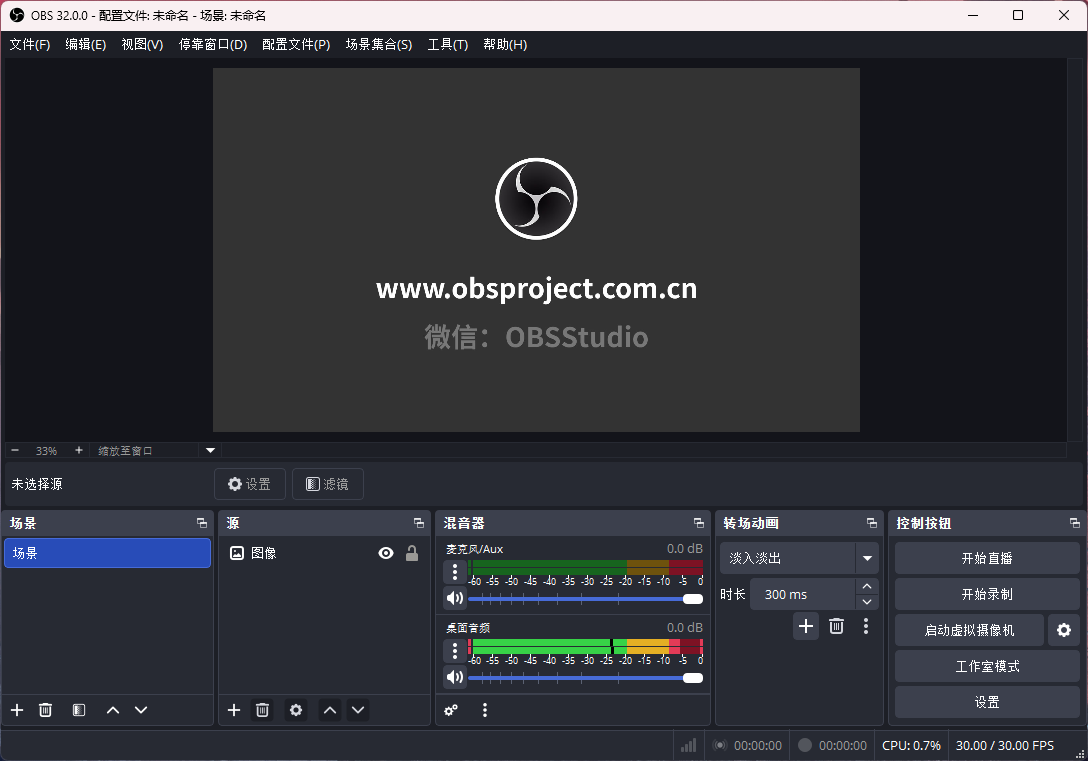Open mixer panel options three-dot menu
1088x761 pixels.
click(x=485, y=710)
